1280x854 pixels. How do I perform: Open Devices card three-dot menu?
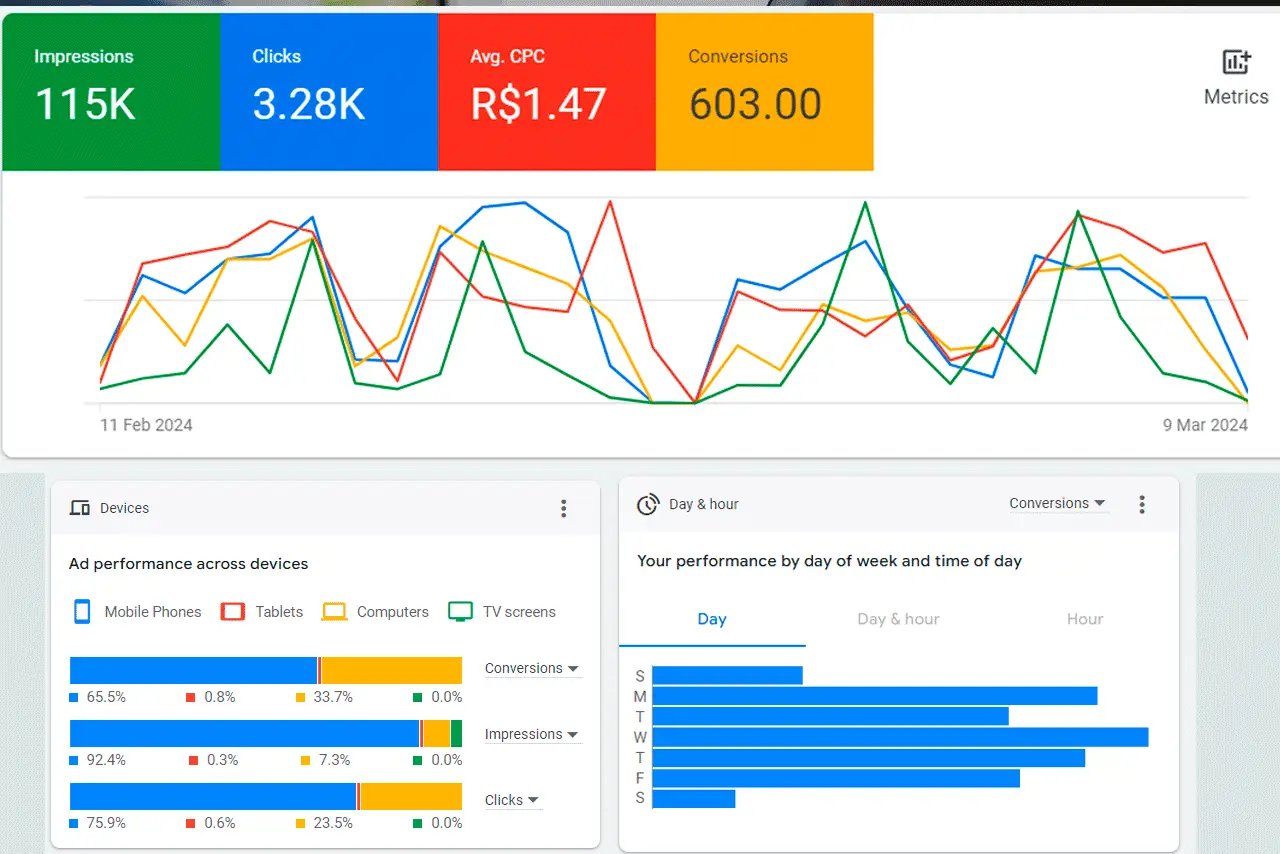pyautogui.click(x=563, y=508)
